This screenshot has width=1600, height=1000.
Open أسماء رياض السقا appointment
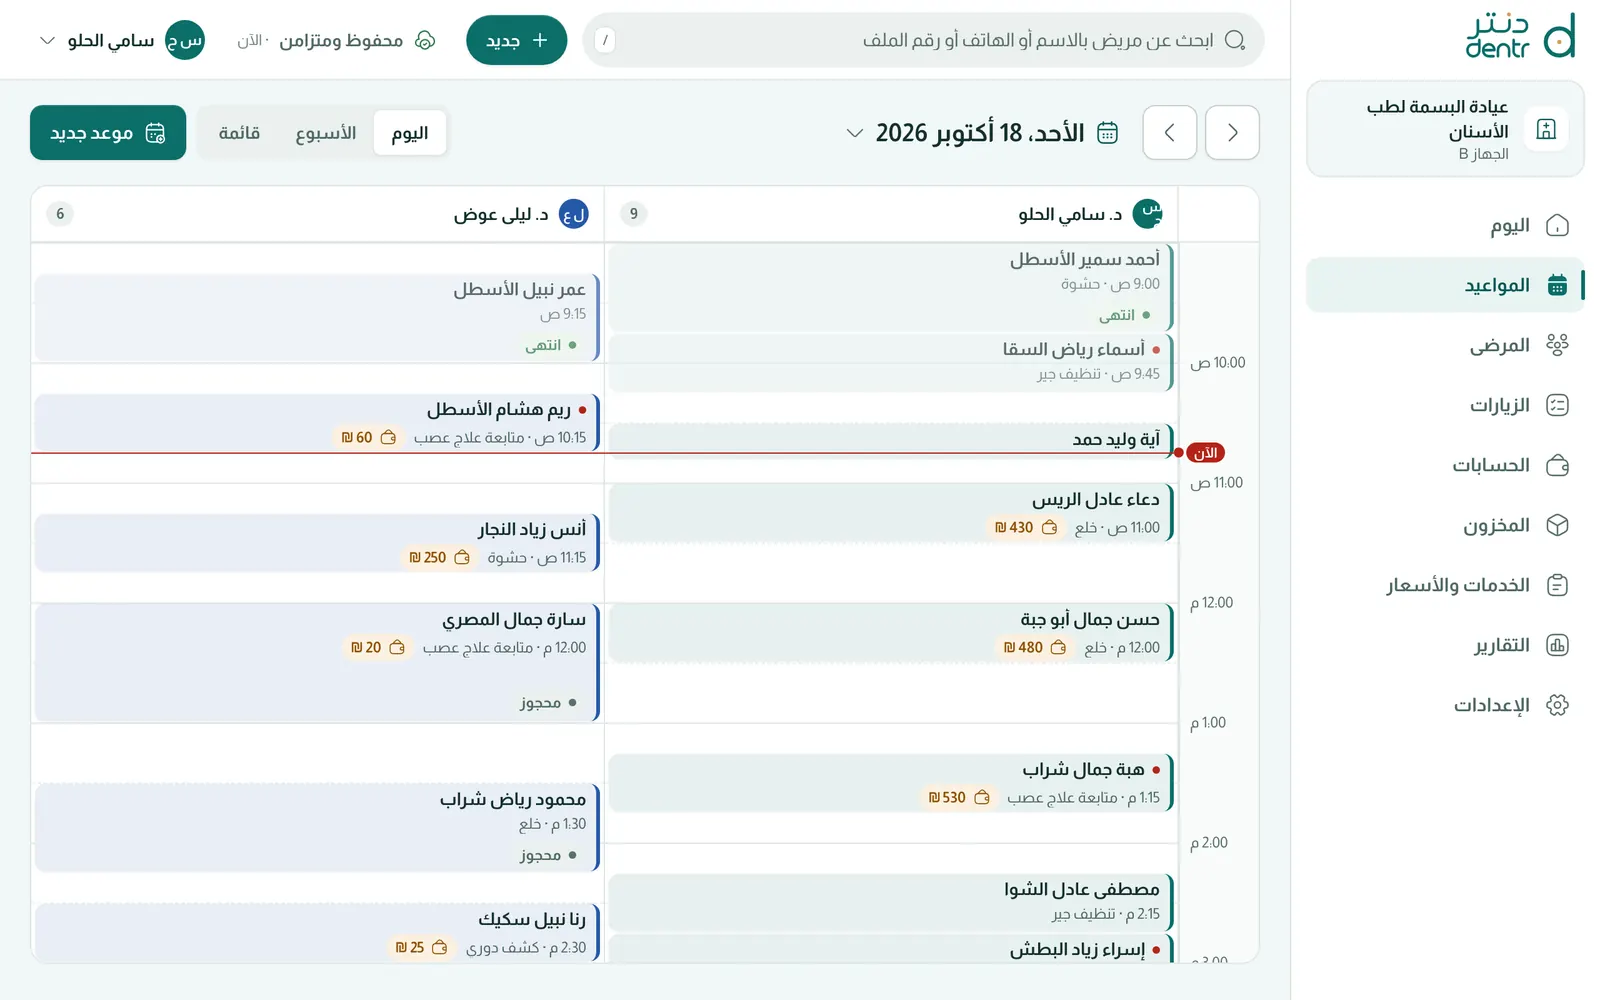tap(890, 361)
